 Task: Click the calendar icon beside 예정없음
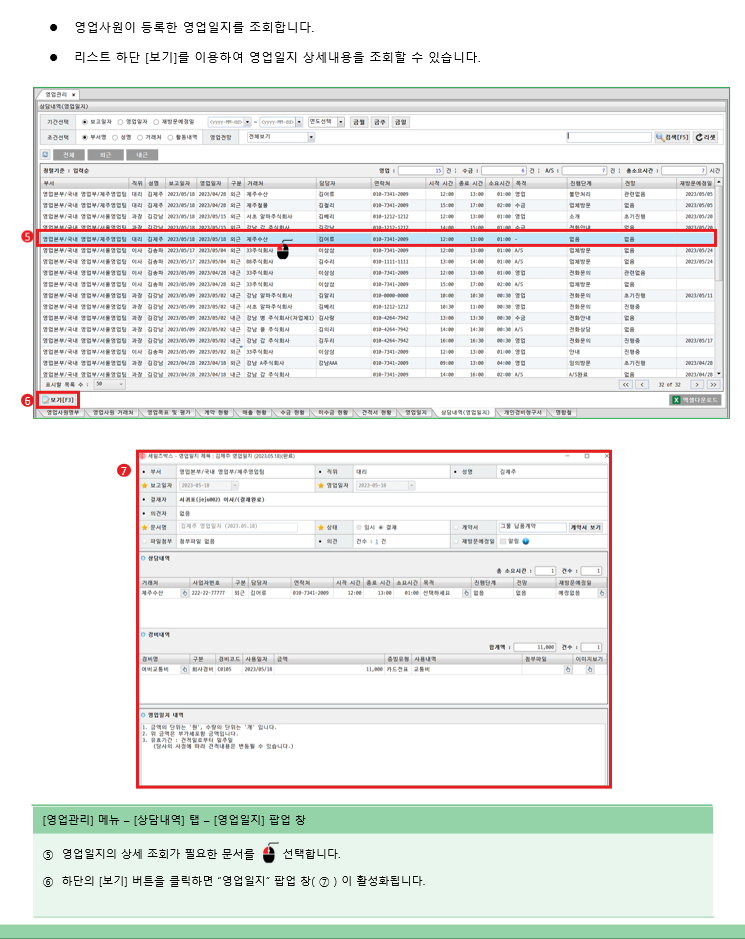(601, 593)
